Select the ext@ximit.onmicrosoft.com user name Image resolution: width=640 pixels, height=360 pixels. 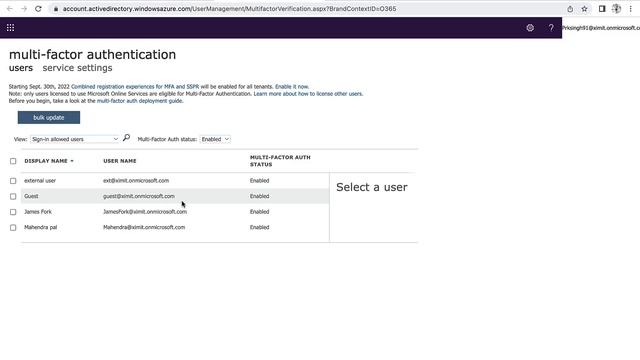[136, 180]
